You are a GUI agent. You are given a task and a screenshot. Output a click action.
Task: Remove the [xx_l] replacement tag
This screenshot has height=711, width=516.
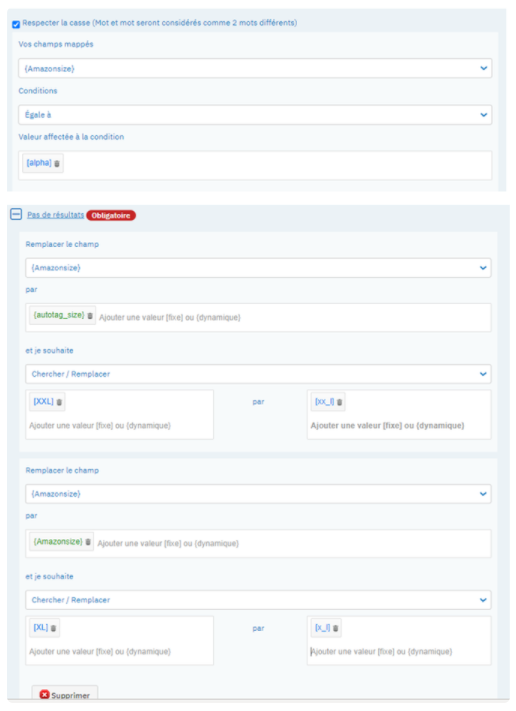339,402
